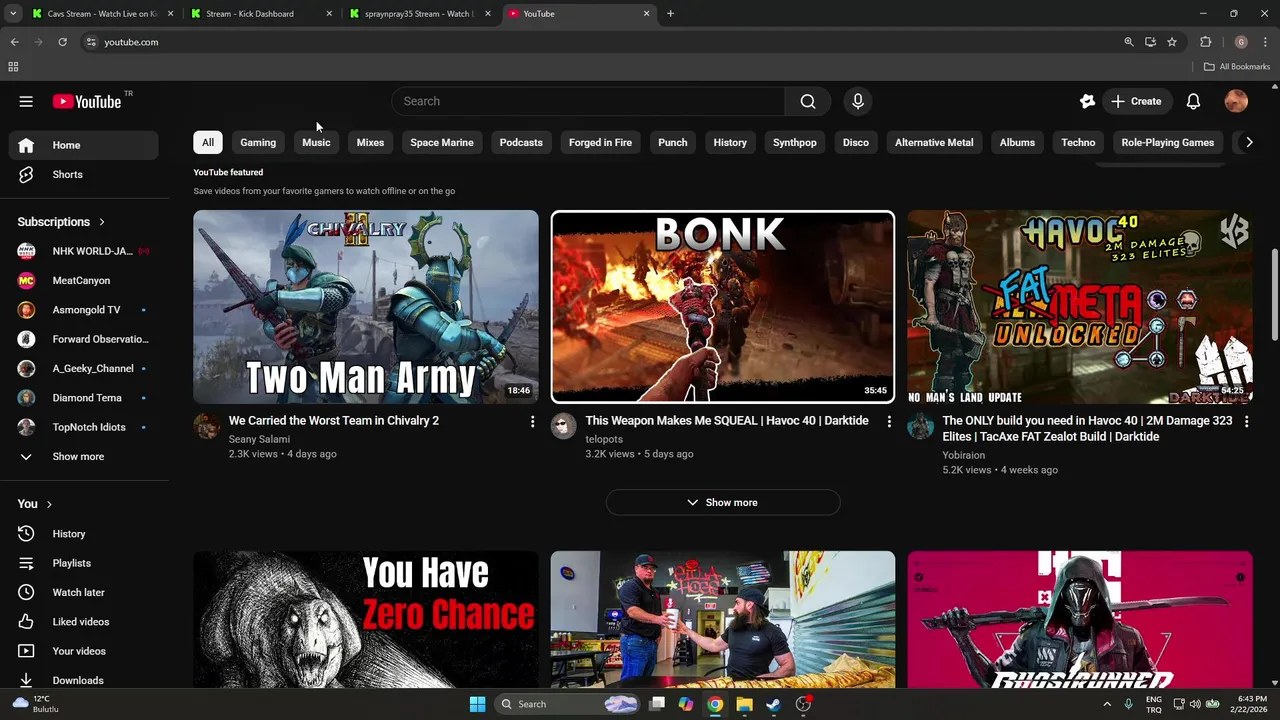Open Asmongold TV subscription
1280x720 pixels.
pyautogui.click(x=84, y=310)
